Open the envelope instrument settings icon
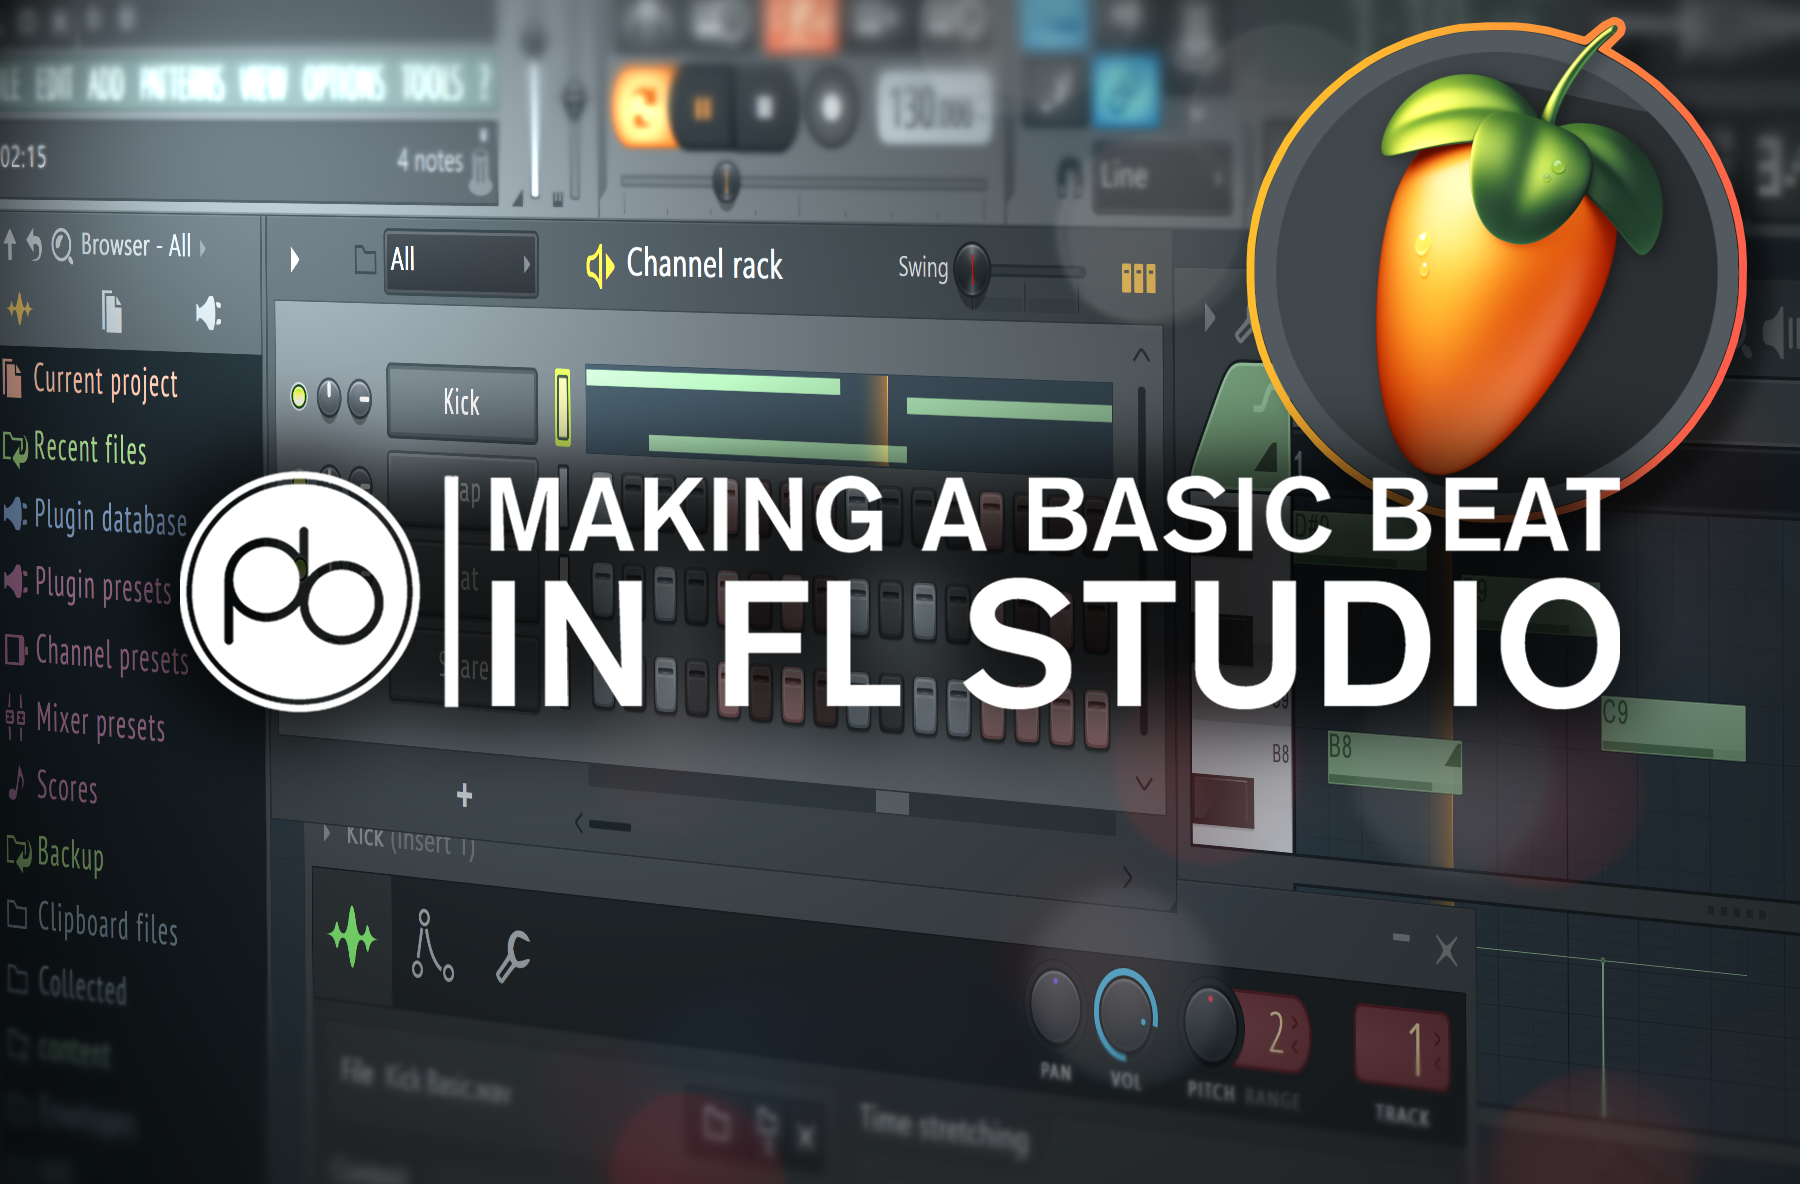Viewport: 1800px width, 1184px height. click(431, 944)
